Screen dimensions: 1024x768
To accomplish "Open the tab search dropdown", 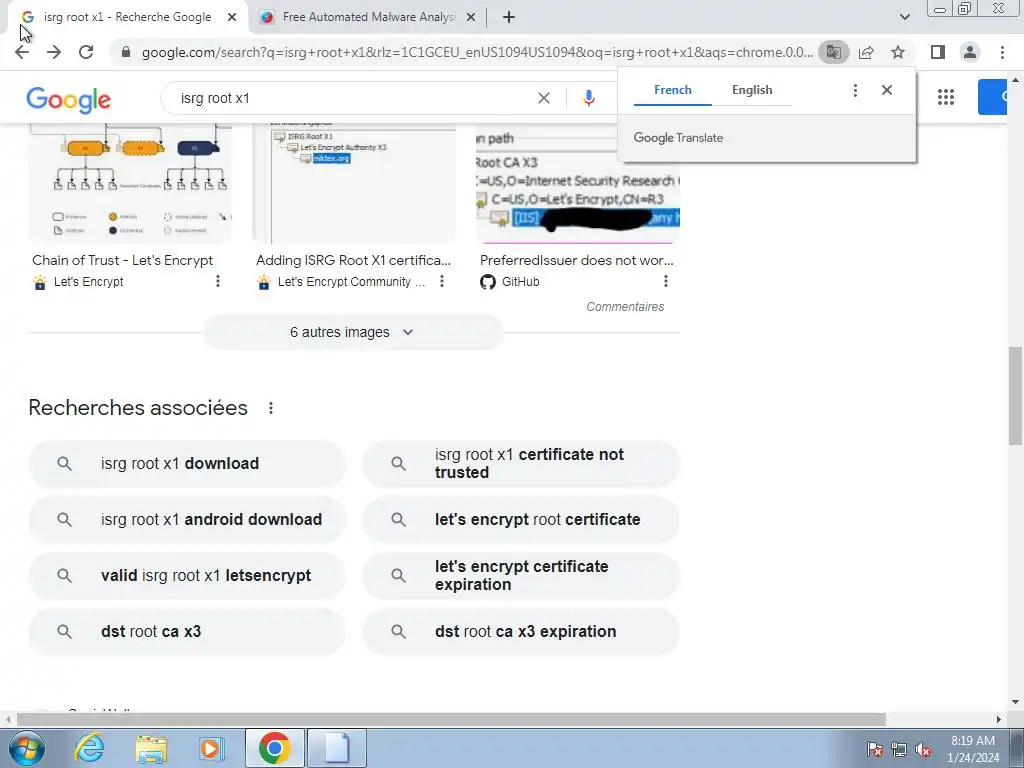I will point(904,18).
